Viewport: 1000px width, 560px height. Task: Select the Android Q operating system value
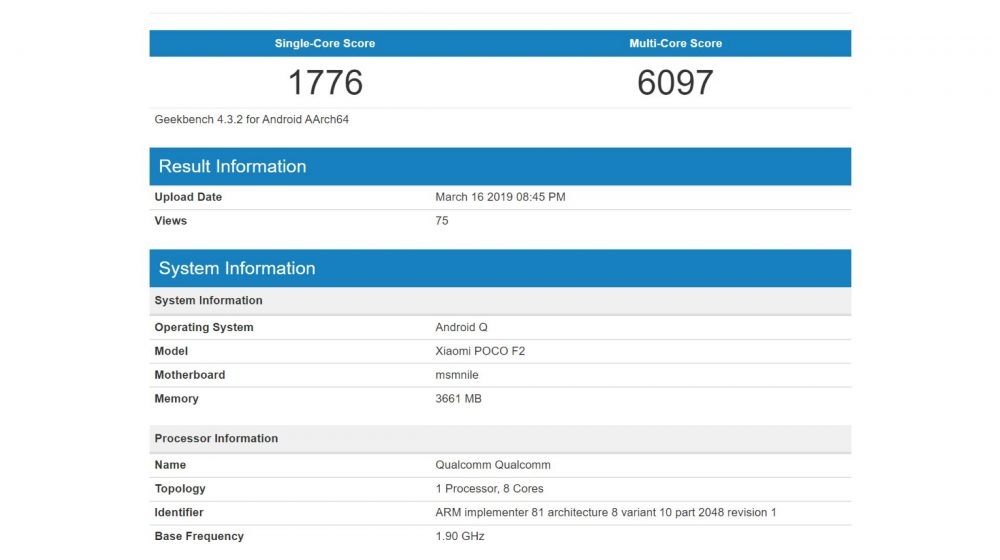tap(462, 328)
